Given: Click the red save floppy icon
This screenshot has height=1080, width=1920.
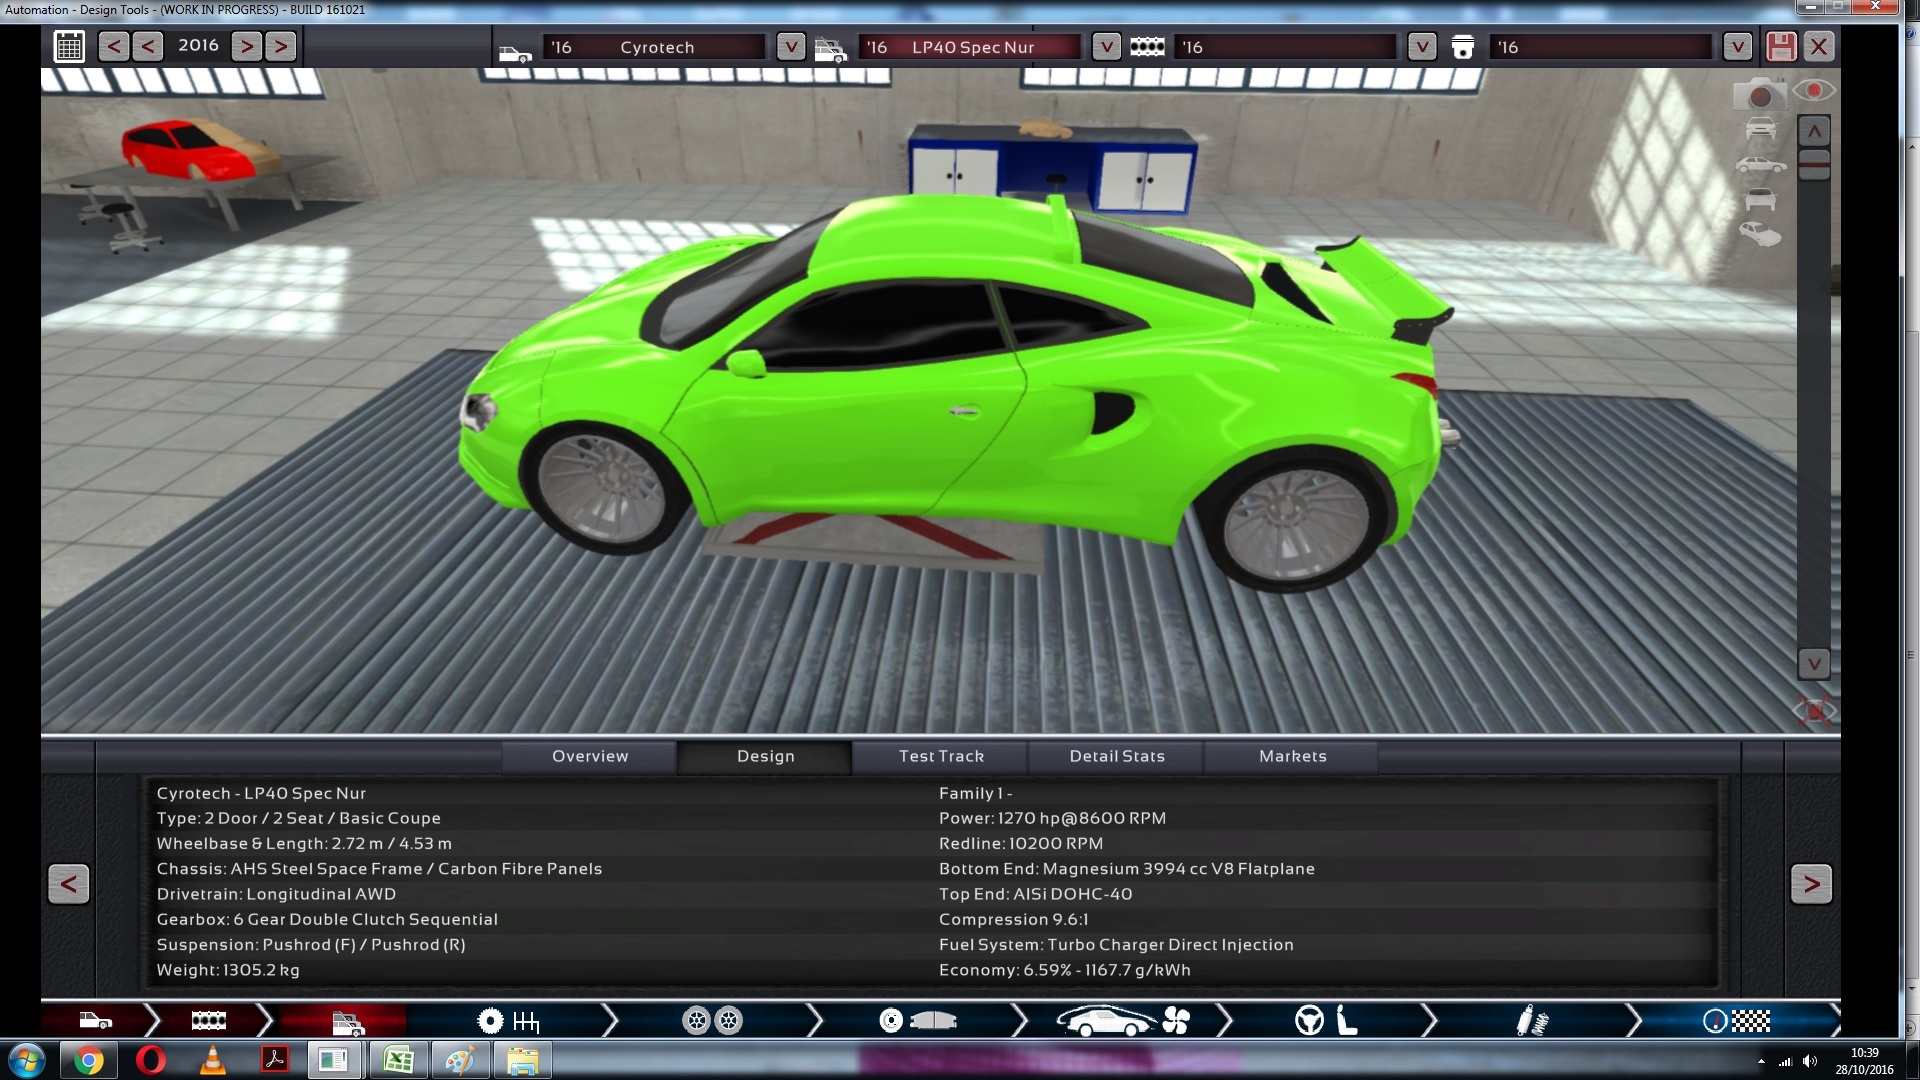Looking at the screenshot, I should click(x=1781, y=46).
